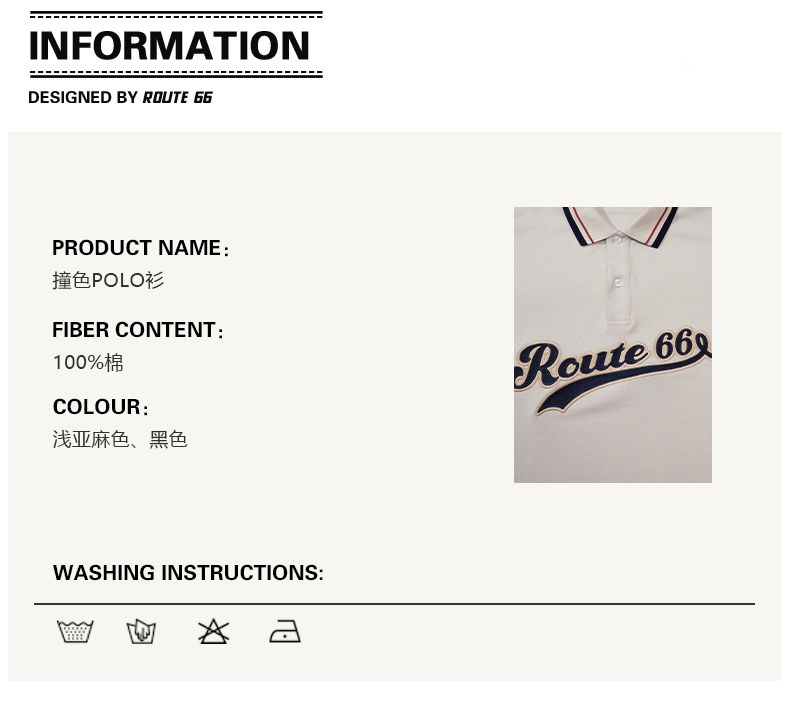Click the WASHING INSTRUCTIONS heading

[188, 573]
